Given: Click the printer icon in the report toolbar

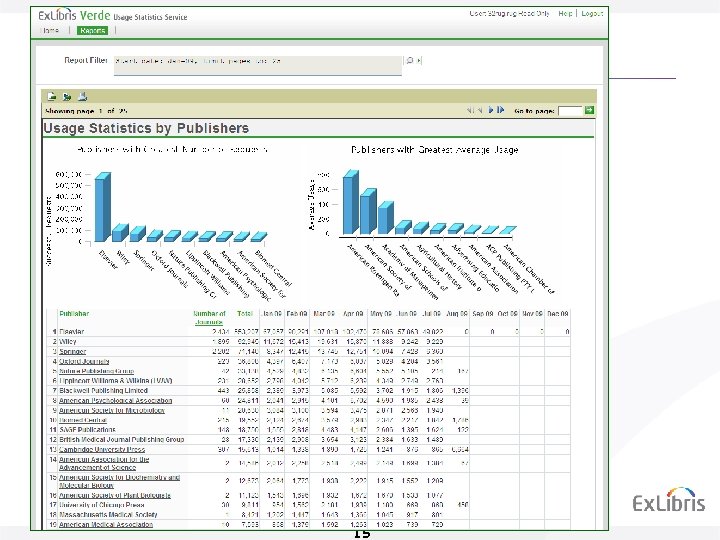Looking at the screenshot, I should [83, 96].
